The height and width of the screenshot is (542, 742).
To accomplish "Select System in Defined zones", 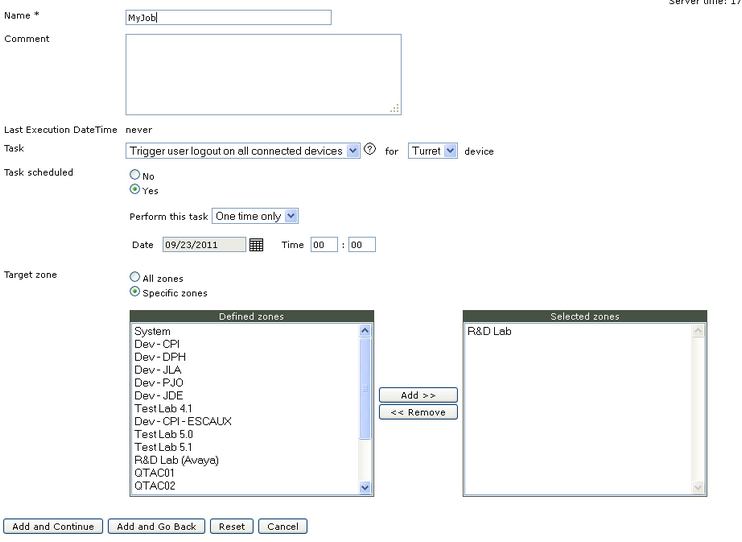I will click(246, 331).
